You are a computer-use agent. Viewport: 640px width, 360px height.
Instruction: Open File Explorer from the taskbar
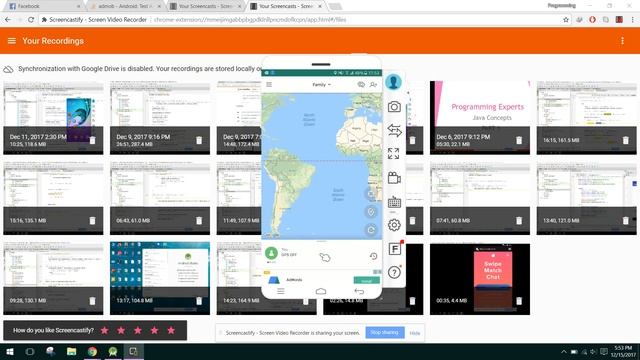coord(71,351)
